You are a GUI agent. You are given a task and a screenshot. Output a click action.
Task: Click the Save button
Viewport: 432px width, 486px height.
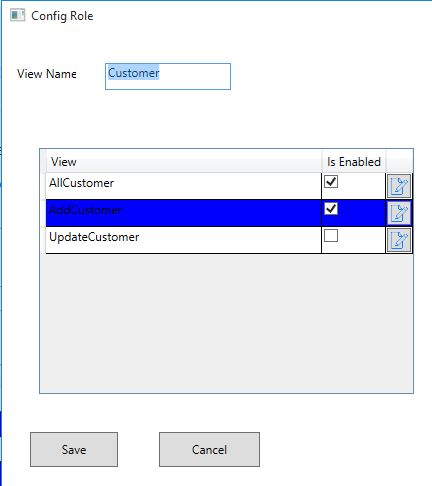(74, 449)
